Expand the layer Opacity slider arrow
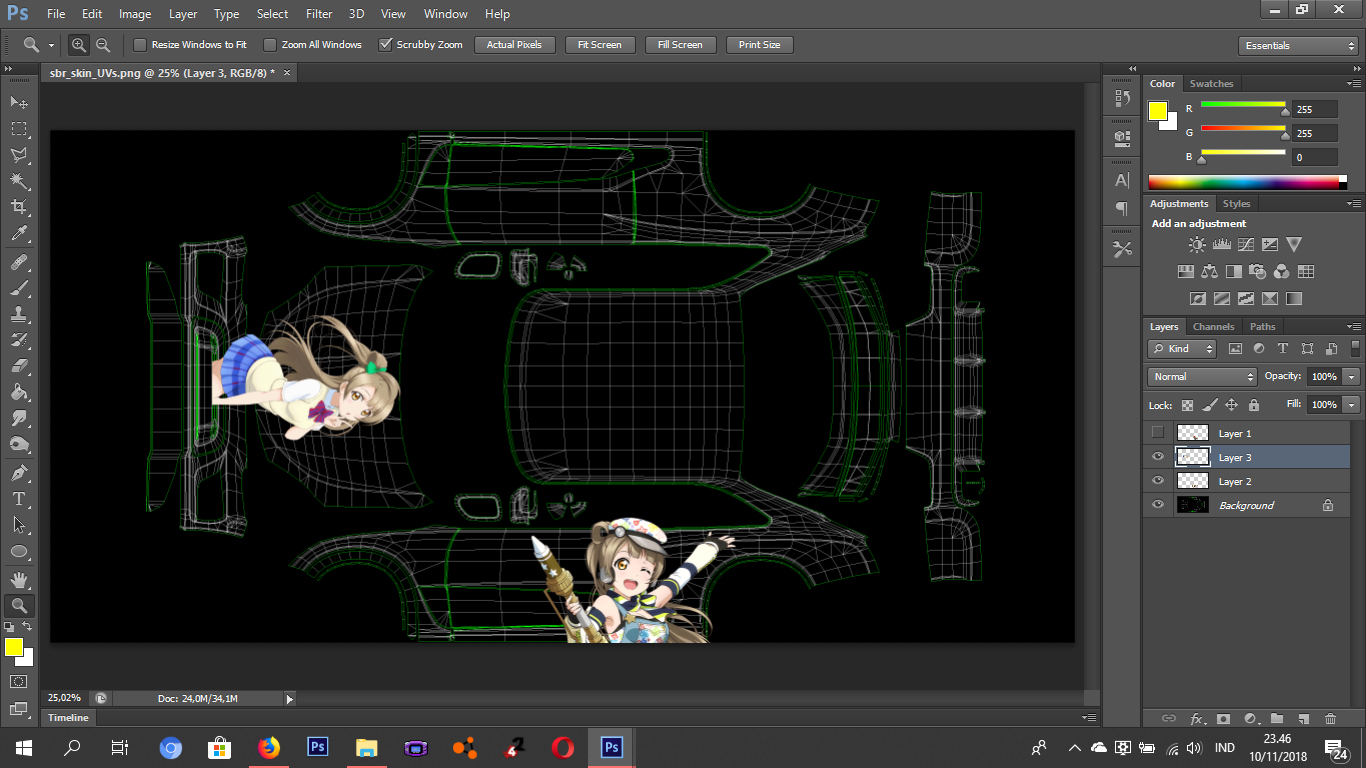 click(x=1352, y=377)
